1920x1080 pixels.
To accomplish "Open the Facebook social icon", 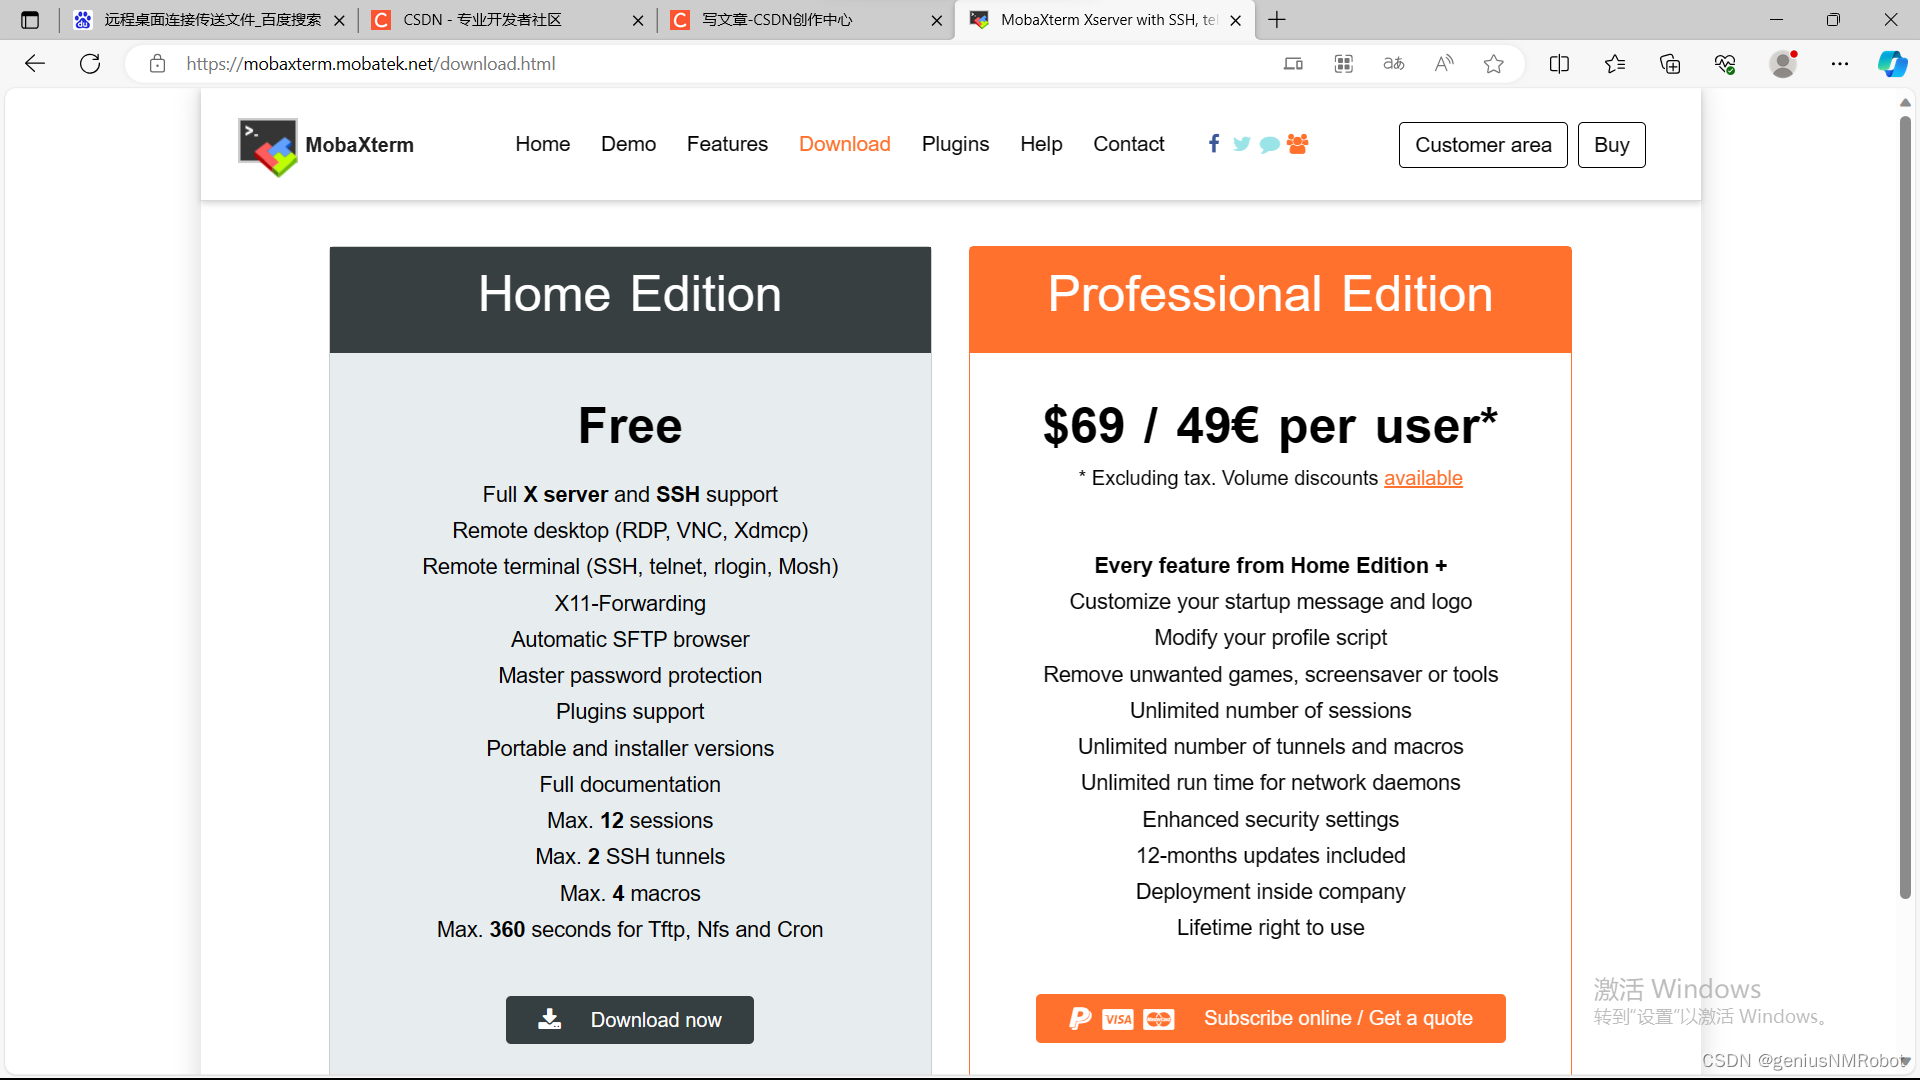I will pyautogui.click(x=1213, y=143).
